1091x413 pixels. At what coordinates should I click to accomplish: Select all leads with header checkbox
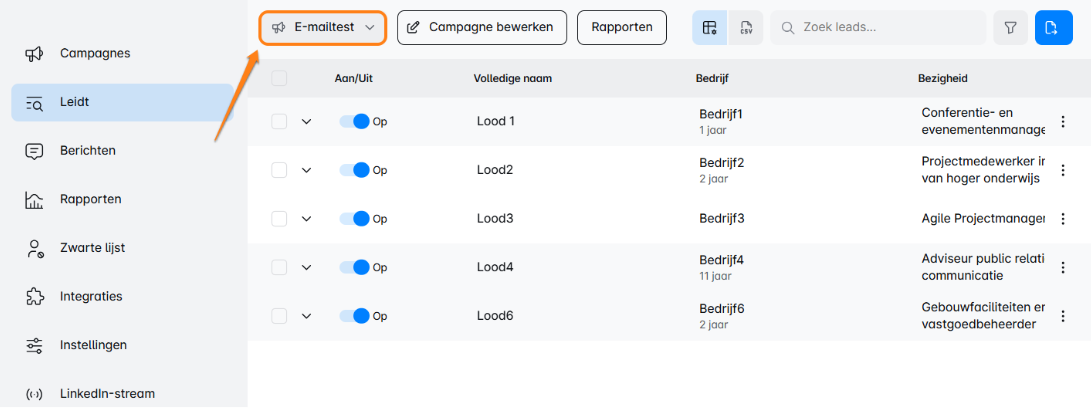coord(279,78)
